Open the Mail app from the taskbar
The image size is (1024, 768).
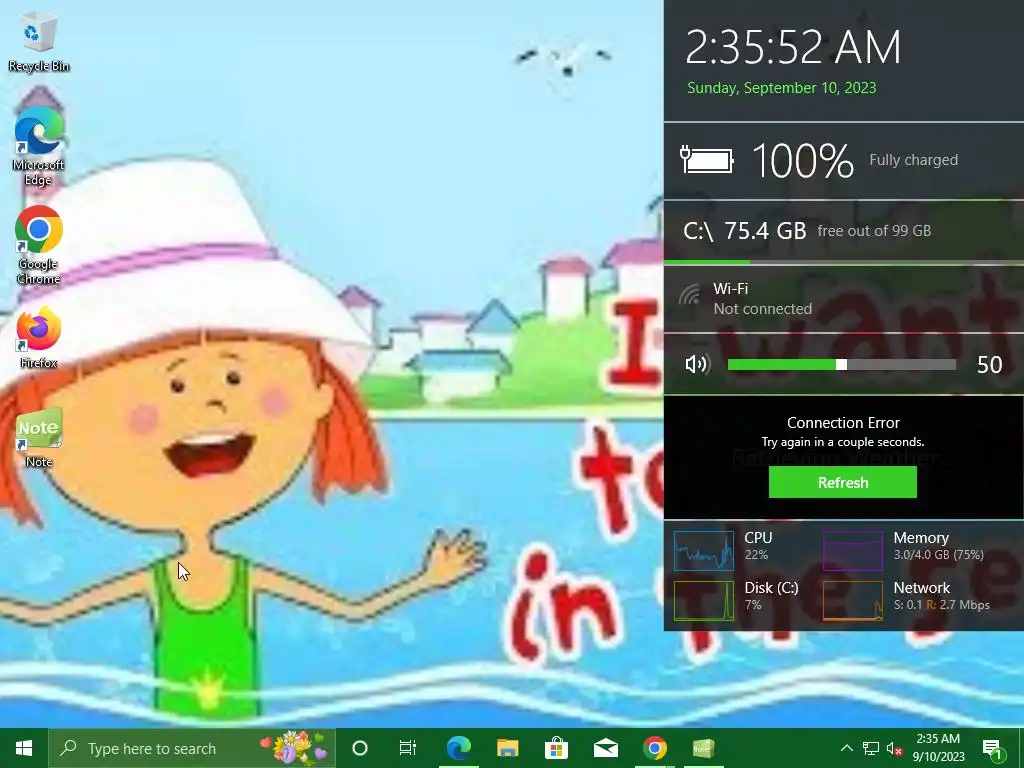click(605, 748)
